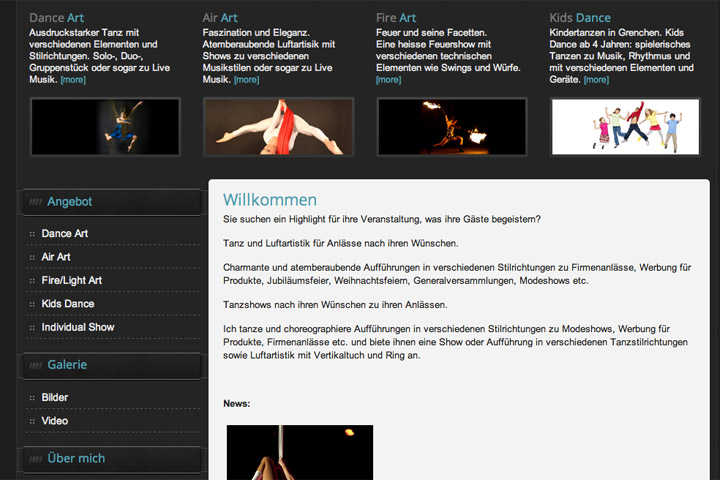This screenshot has height=480, width=720.
Task: Select Dance Art in the Angebot menu
Action: (65, 233)
